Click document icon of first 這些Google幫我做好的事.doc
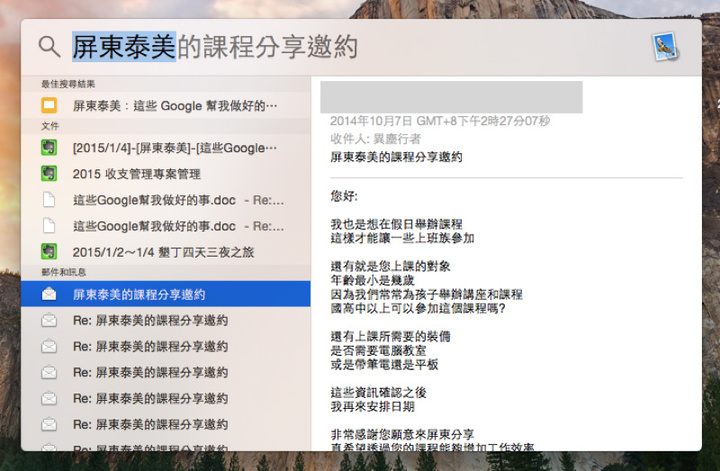720x471 pixels. tap(48, 199)
